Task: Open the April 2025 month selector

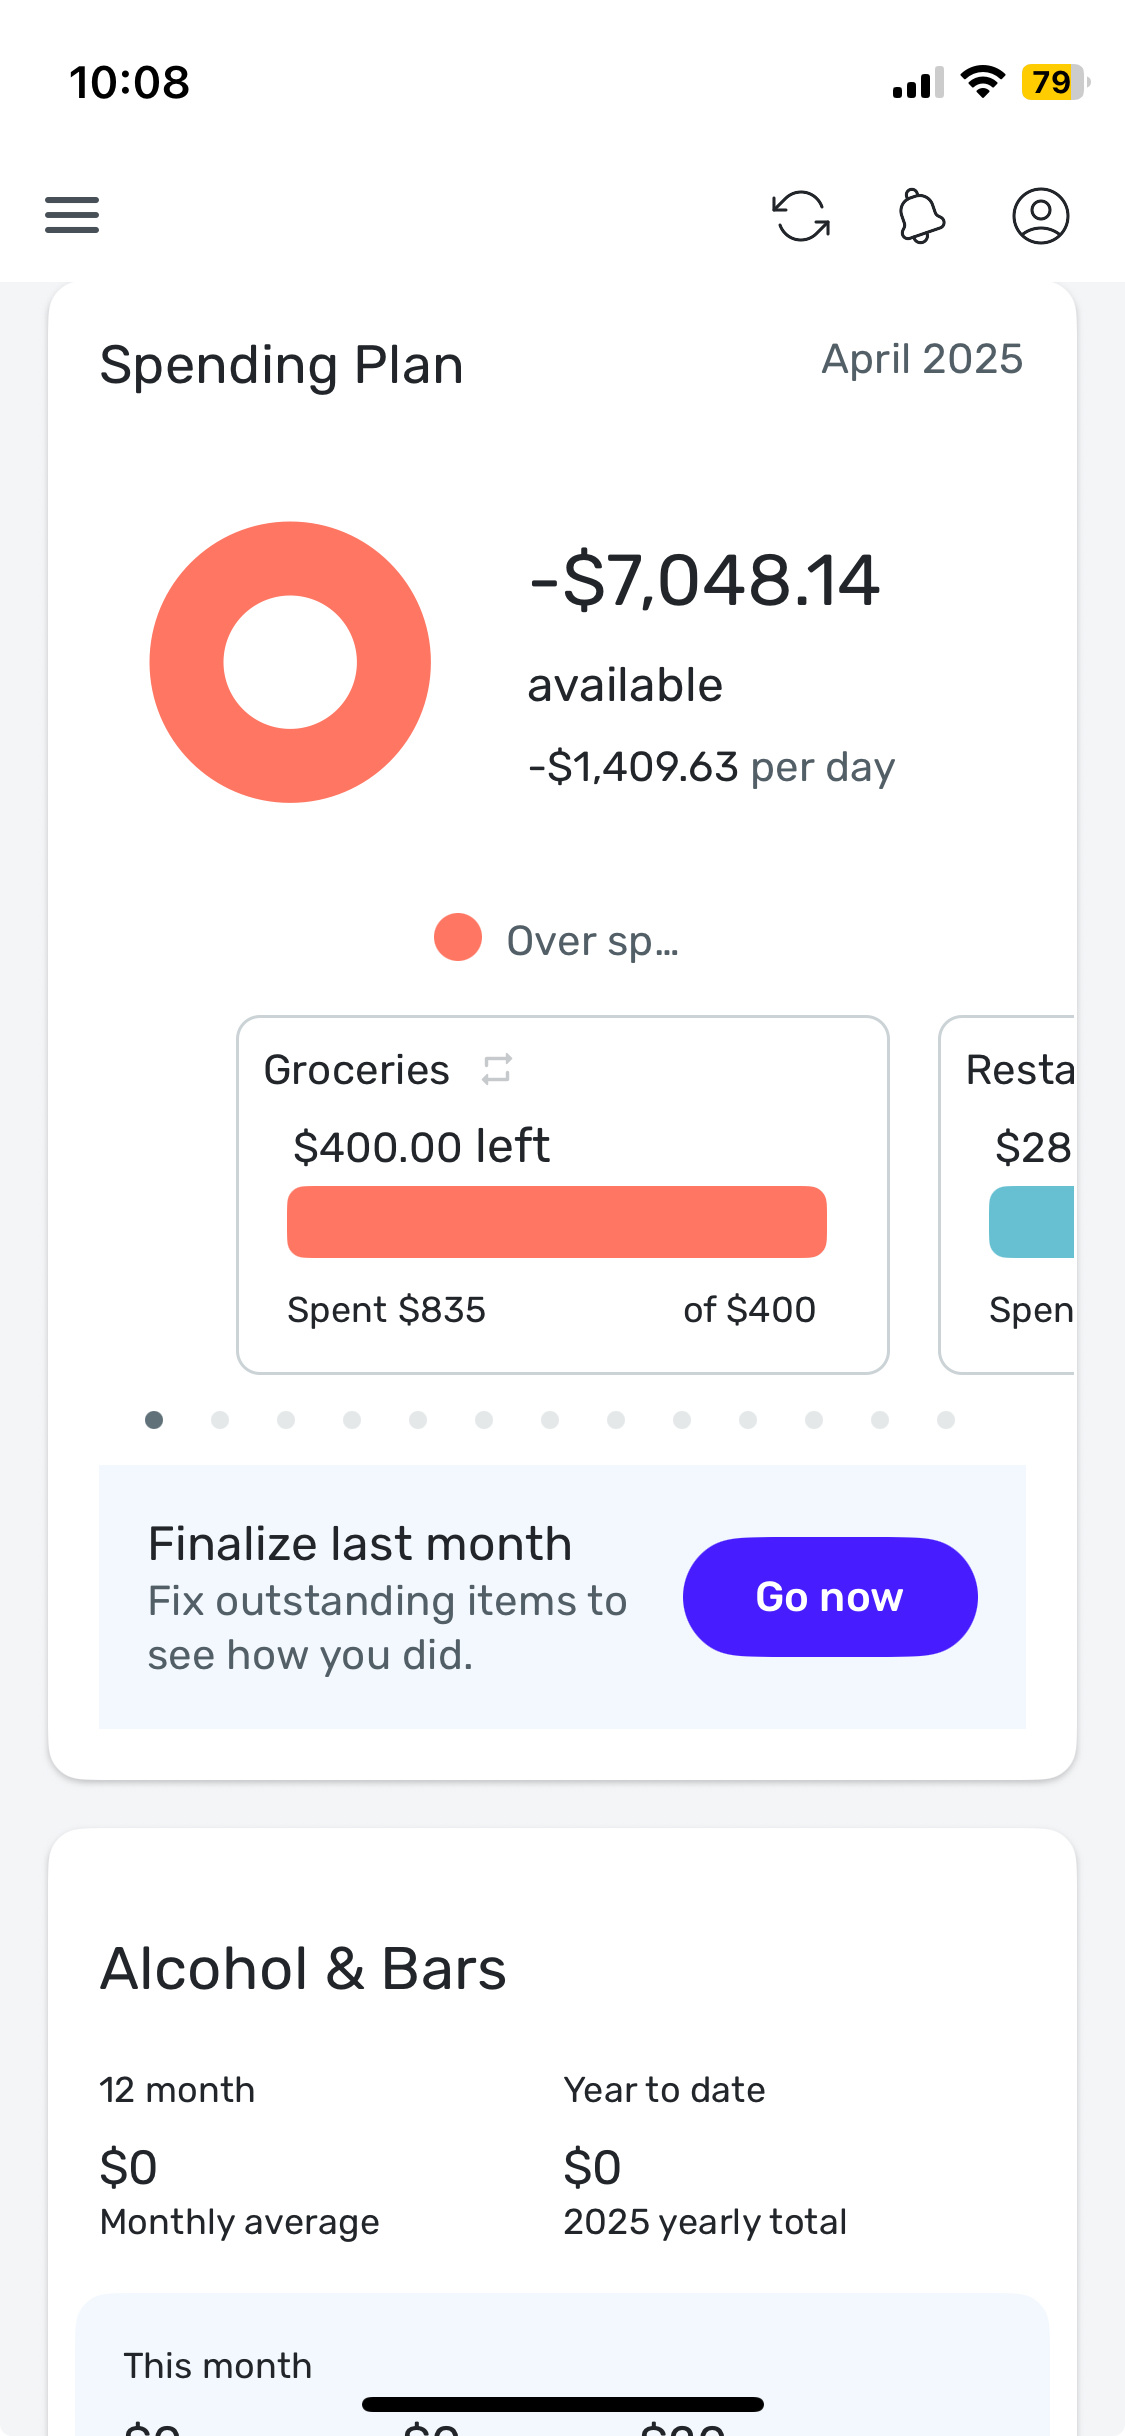Action: [922, 359]
